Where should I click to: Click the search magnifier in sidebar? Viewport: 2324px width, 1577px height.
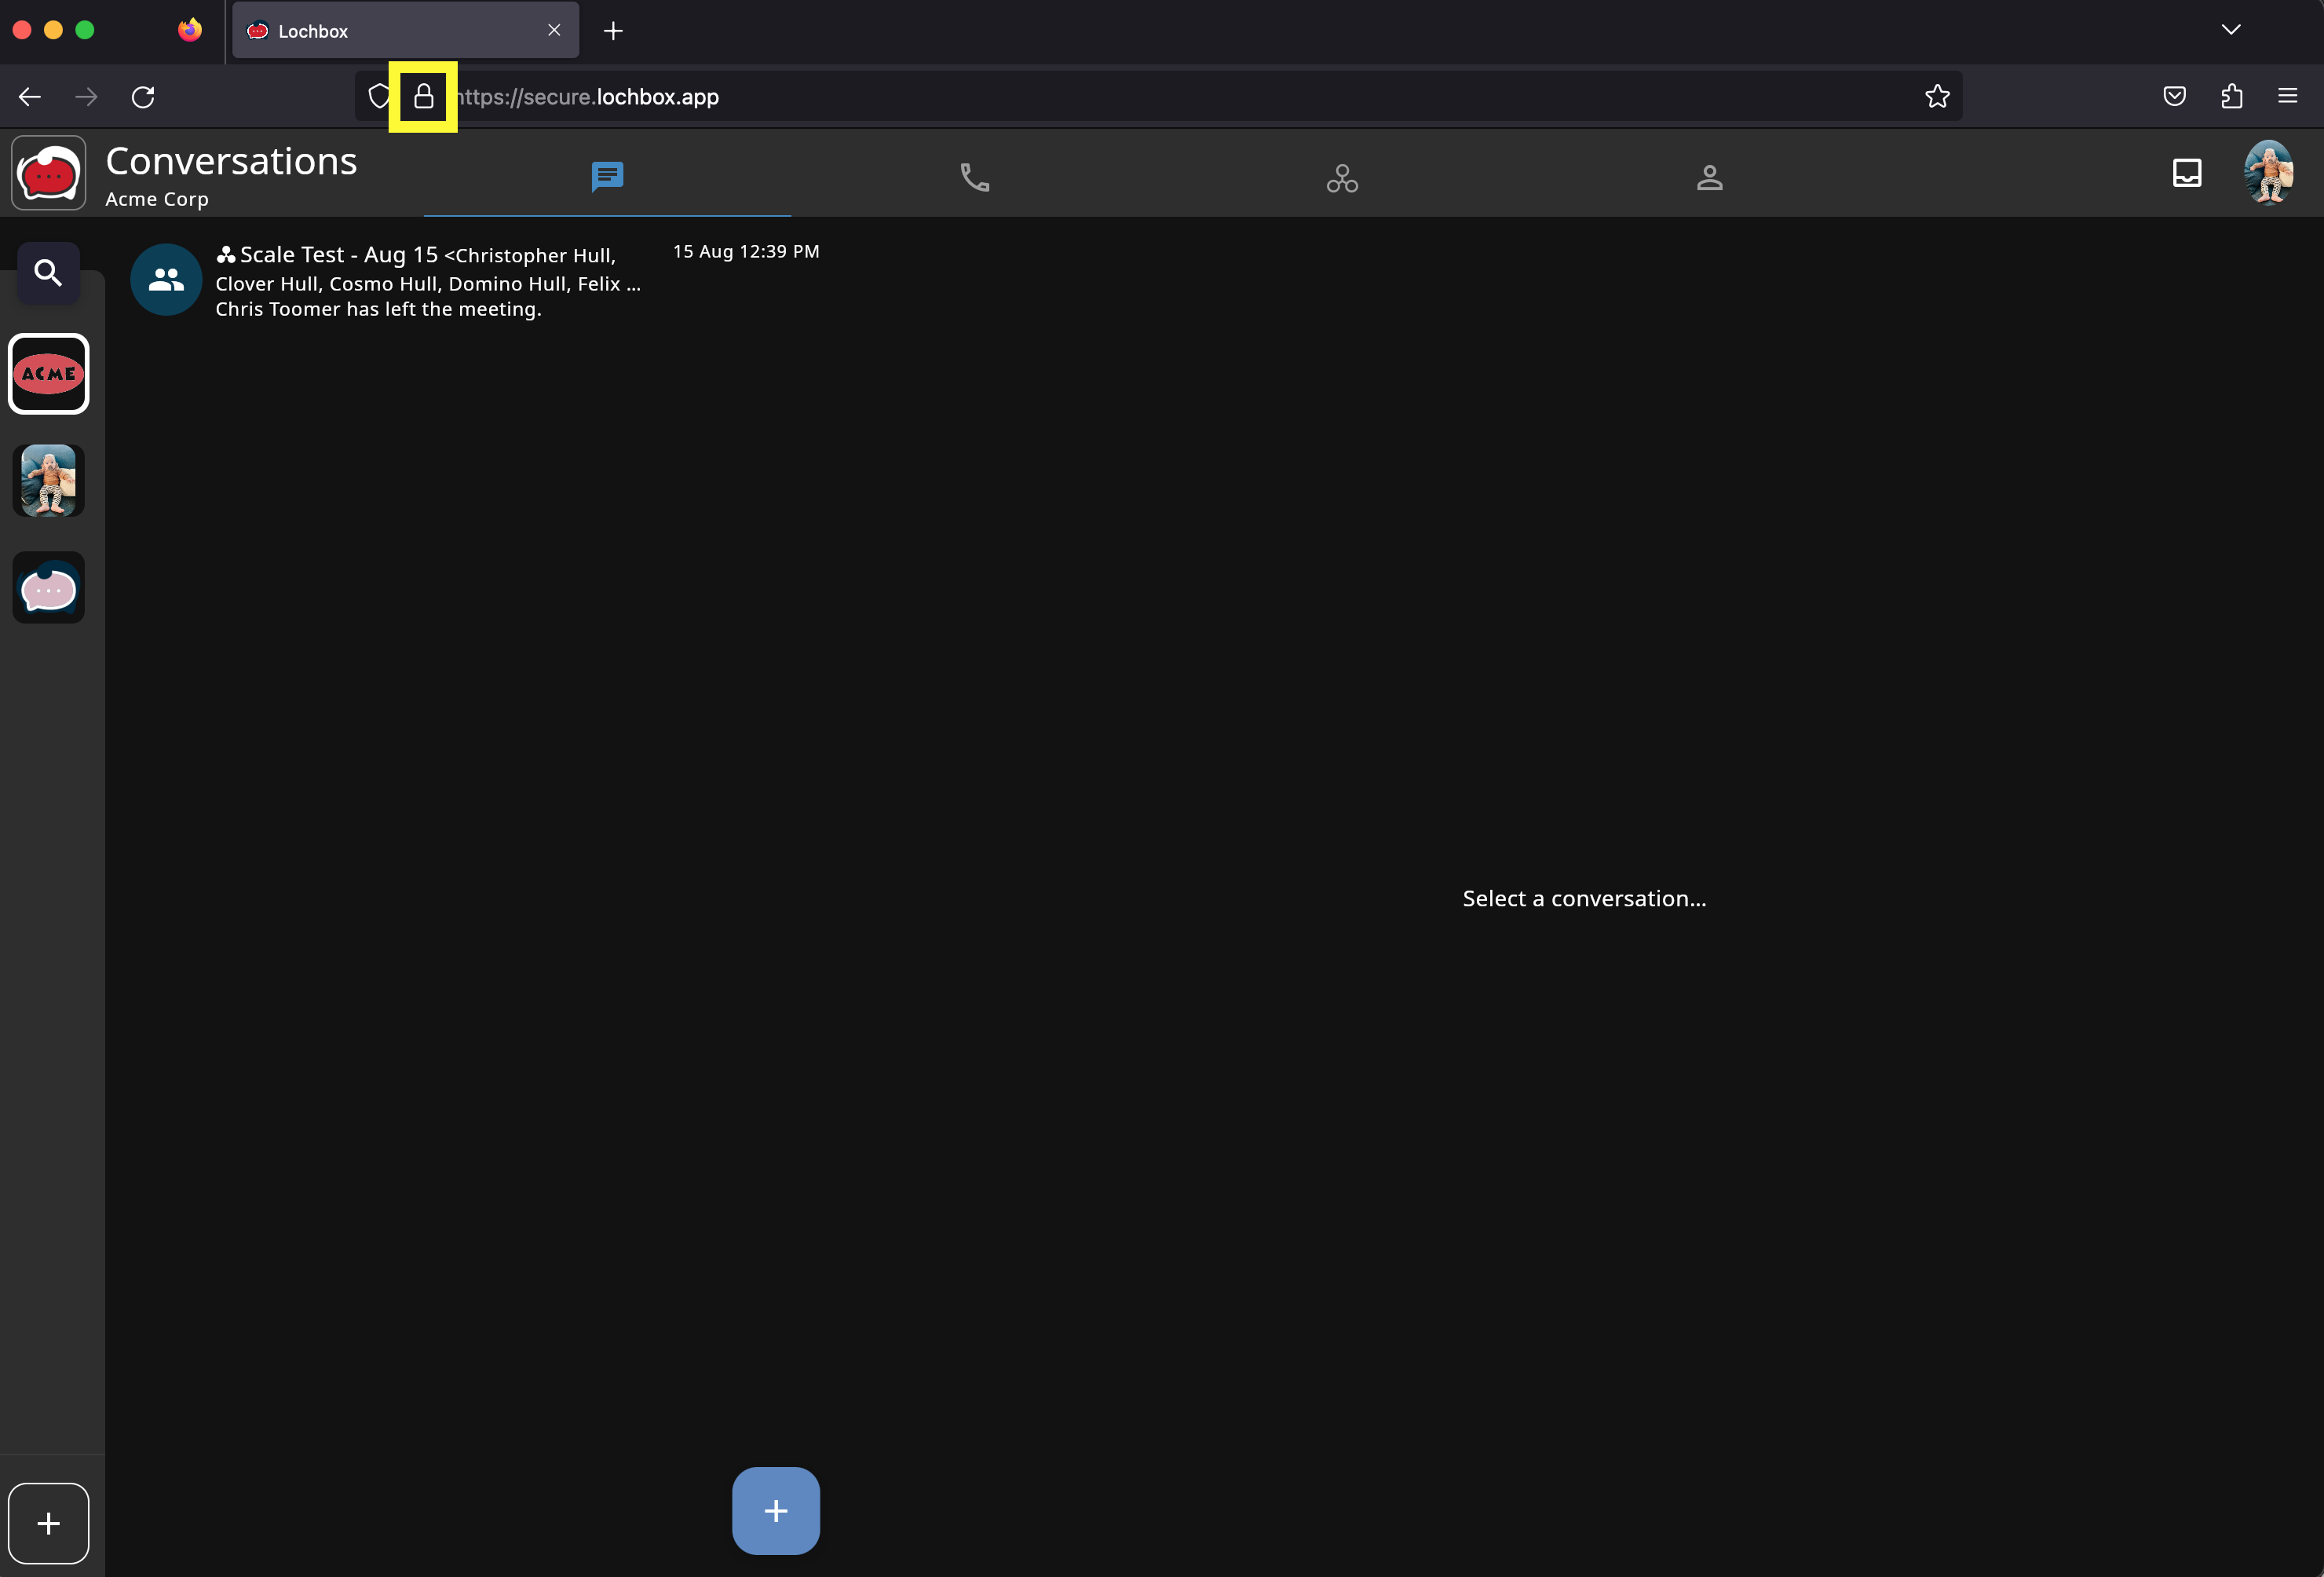(x=48, y=272)
